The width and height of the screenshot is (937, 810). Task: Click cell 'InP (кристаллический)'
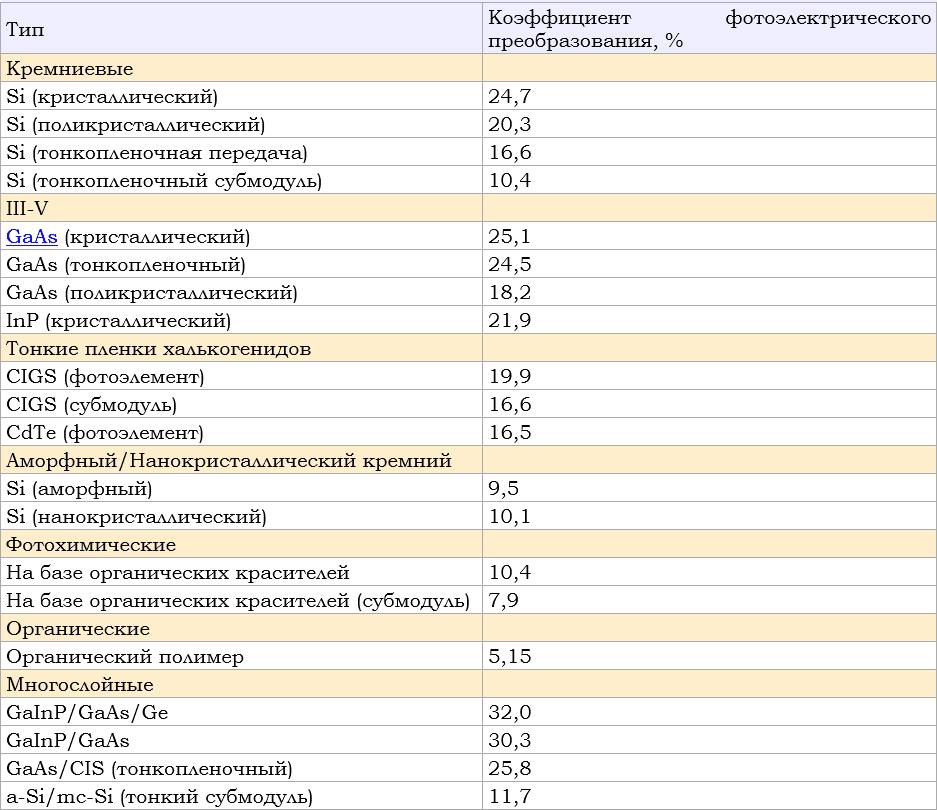[241, 320]
